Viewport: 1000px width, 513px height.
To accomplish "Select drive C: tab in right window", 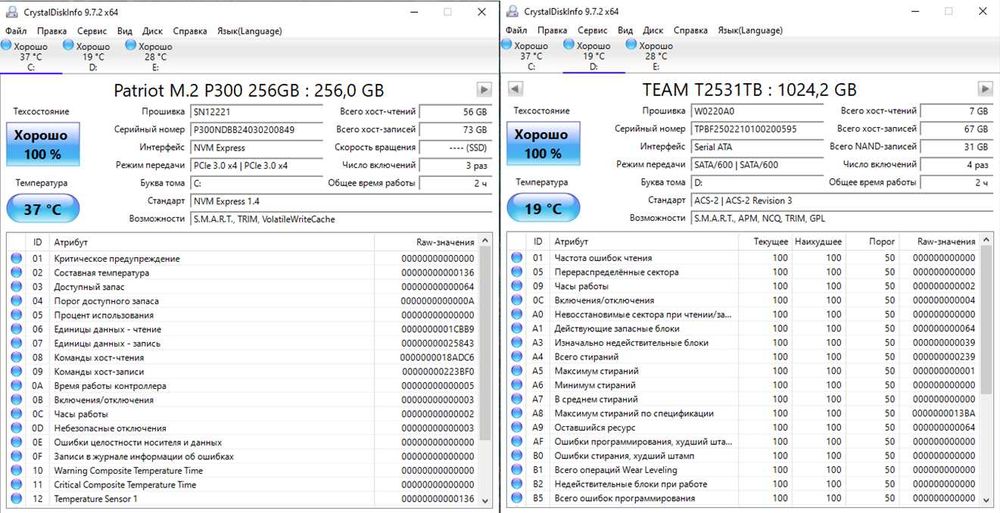I will [531, 56].
